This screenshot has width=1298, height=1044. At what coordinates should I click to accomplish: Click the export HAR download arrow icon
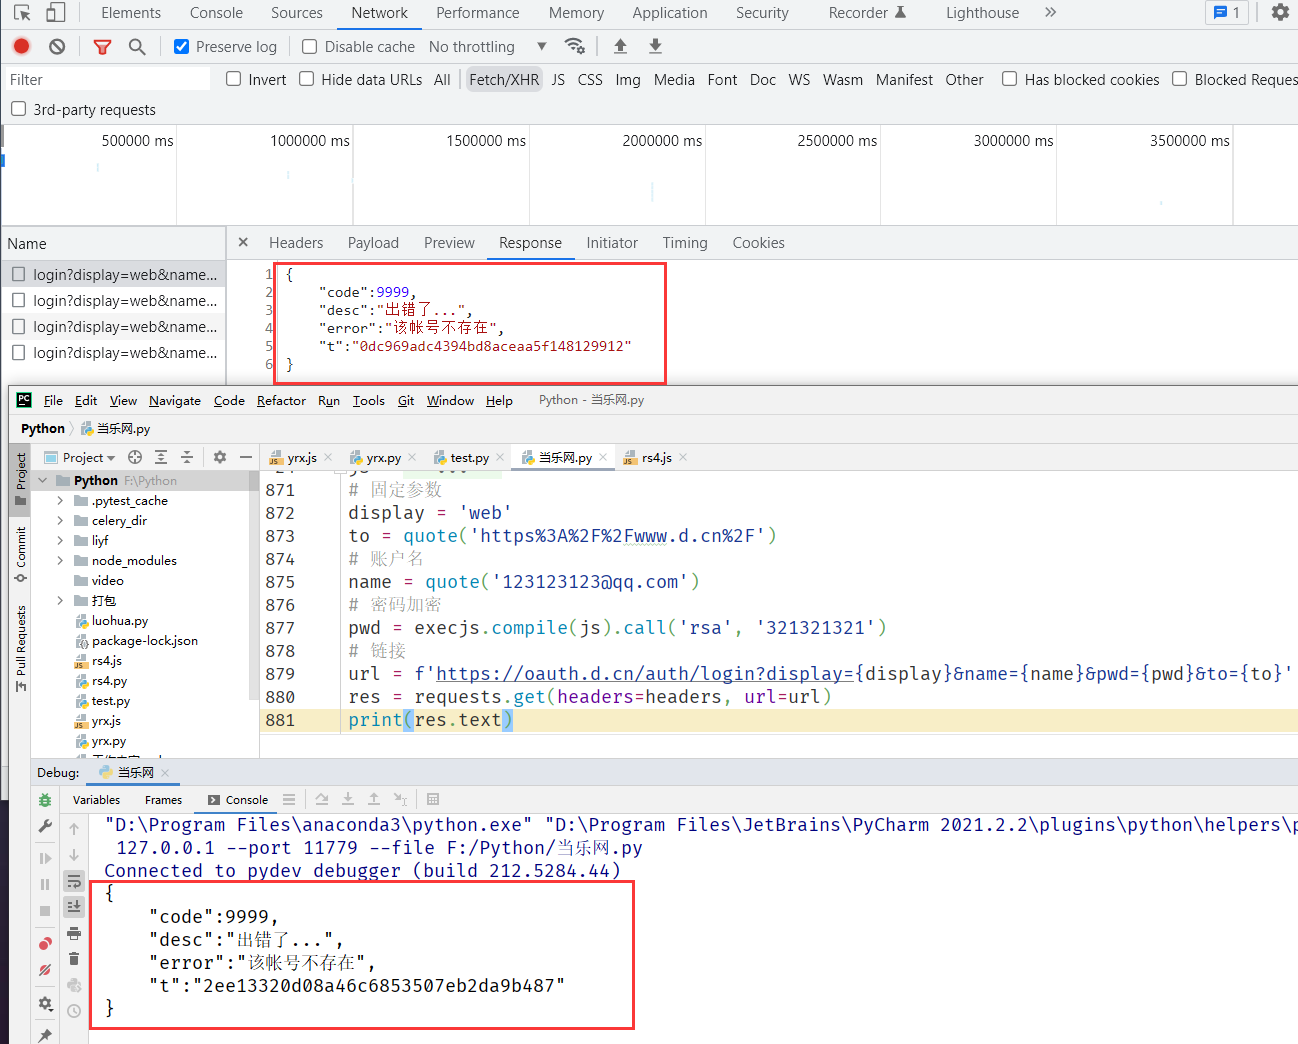[x=655, y=46]
